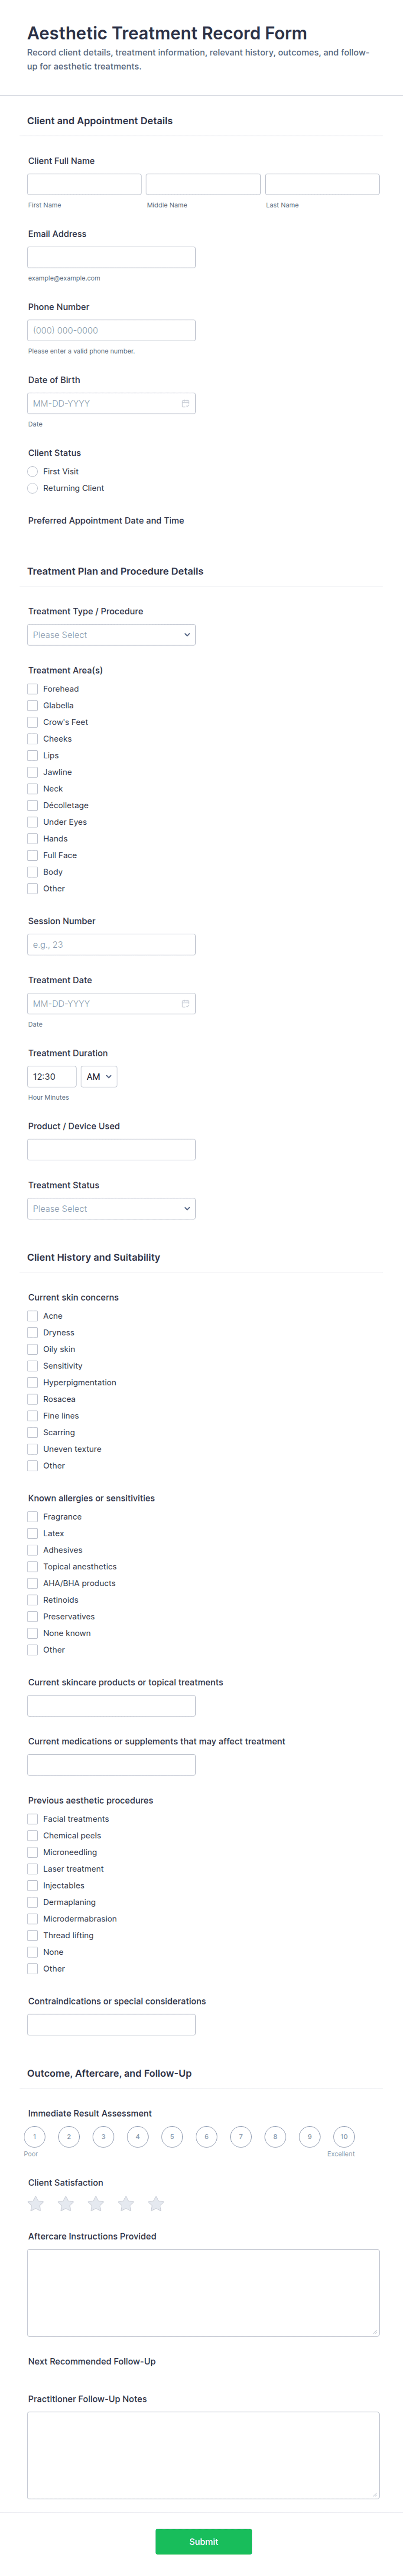The image size is (403, 2576).
Task: Click the third Client Satisfaction star
Action: (x=96, y=2203)
